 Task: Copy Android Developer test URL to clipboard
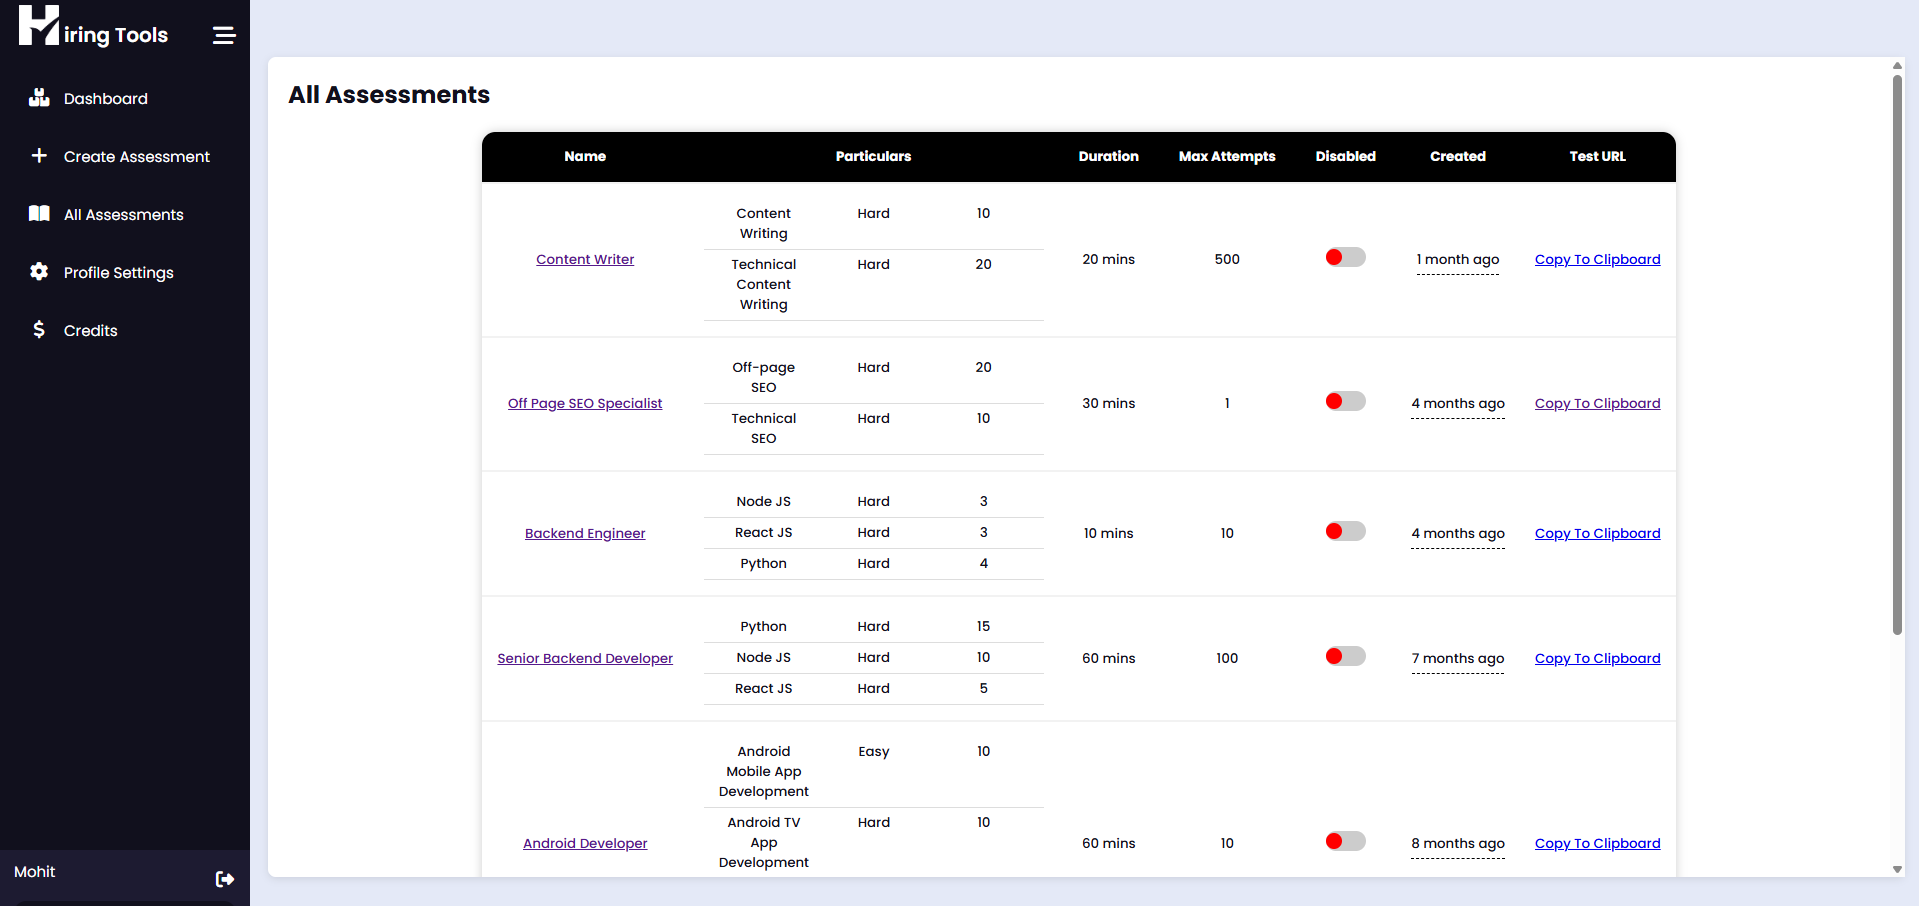(1597, 843)
